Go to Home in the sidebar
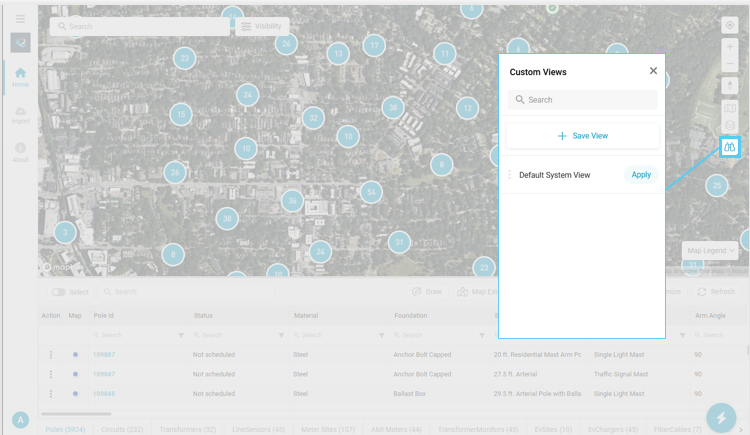Image resolution: width=750 pixels, height=435 pixels. click(20, 77)
